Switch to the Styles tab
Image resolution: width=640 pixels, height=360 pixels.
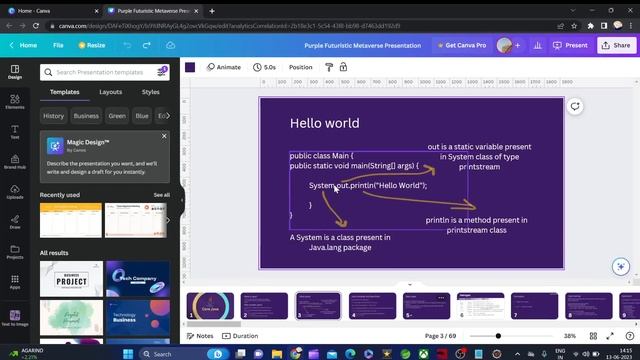(151, 92)
